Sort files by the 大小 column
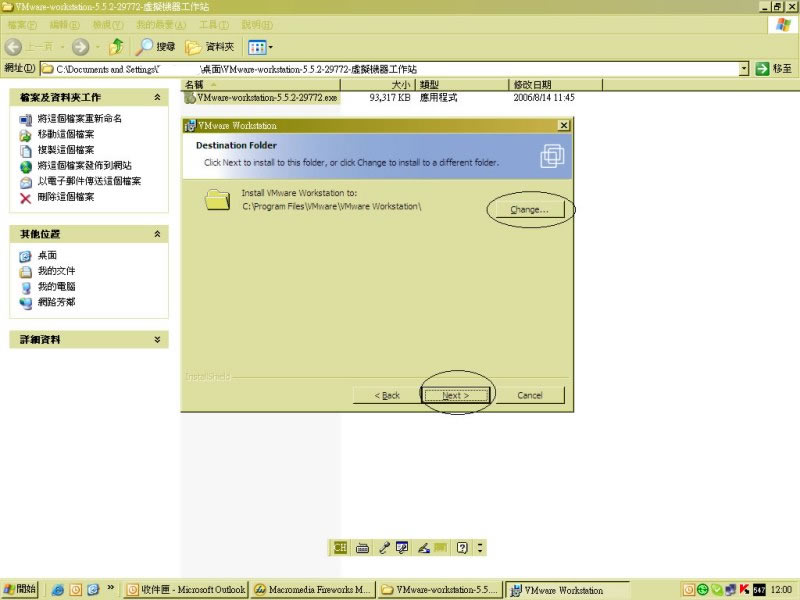This screenshot has width=800, height=600. [378, 85]
